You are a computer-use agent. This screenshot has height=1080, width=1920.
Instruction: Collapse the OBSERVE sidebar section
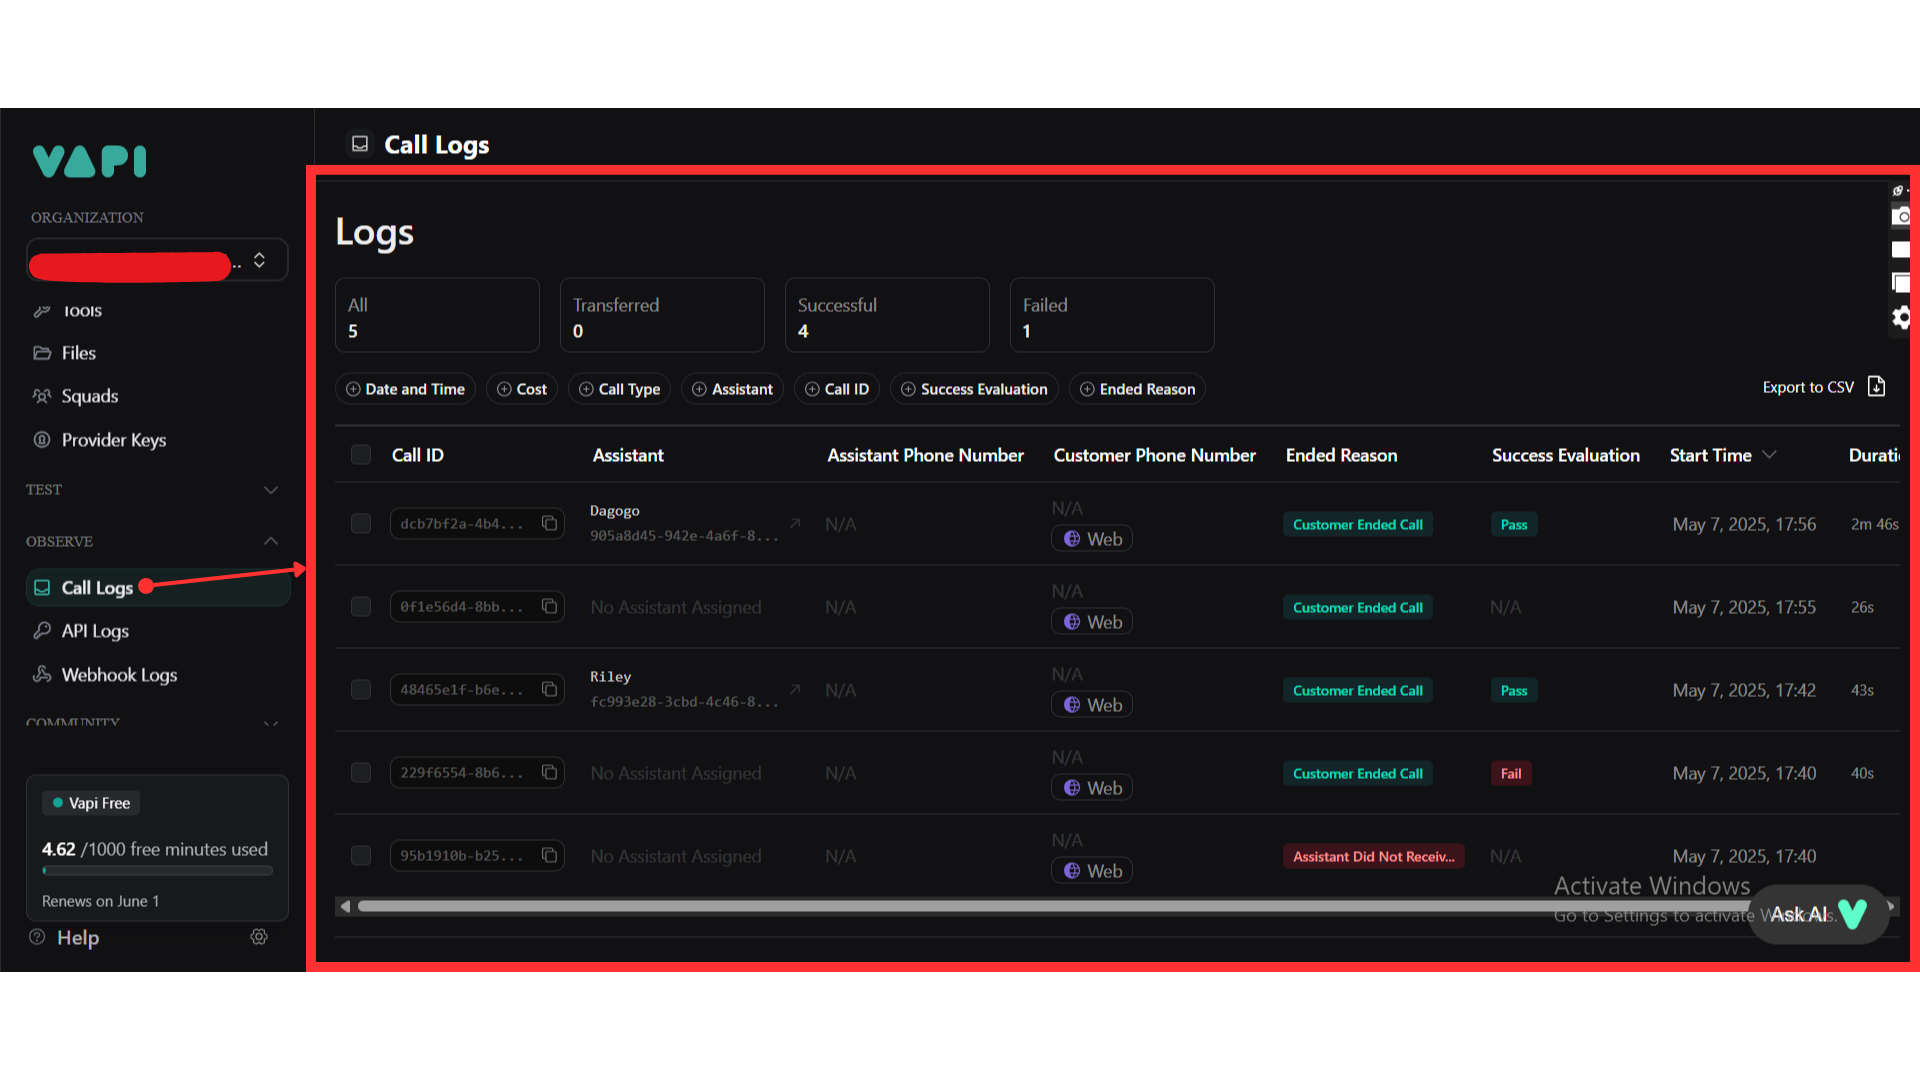click(x=270, y=541)
